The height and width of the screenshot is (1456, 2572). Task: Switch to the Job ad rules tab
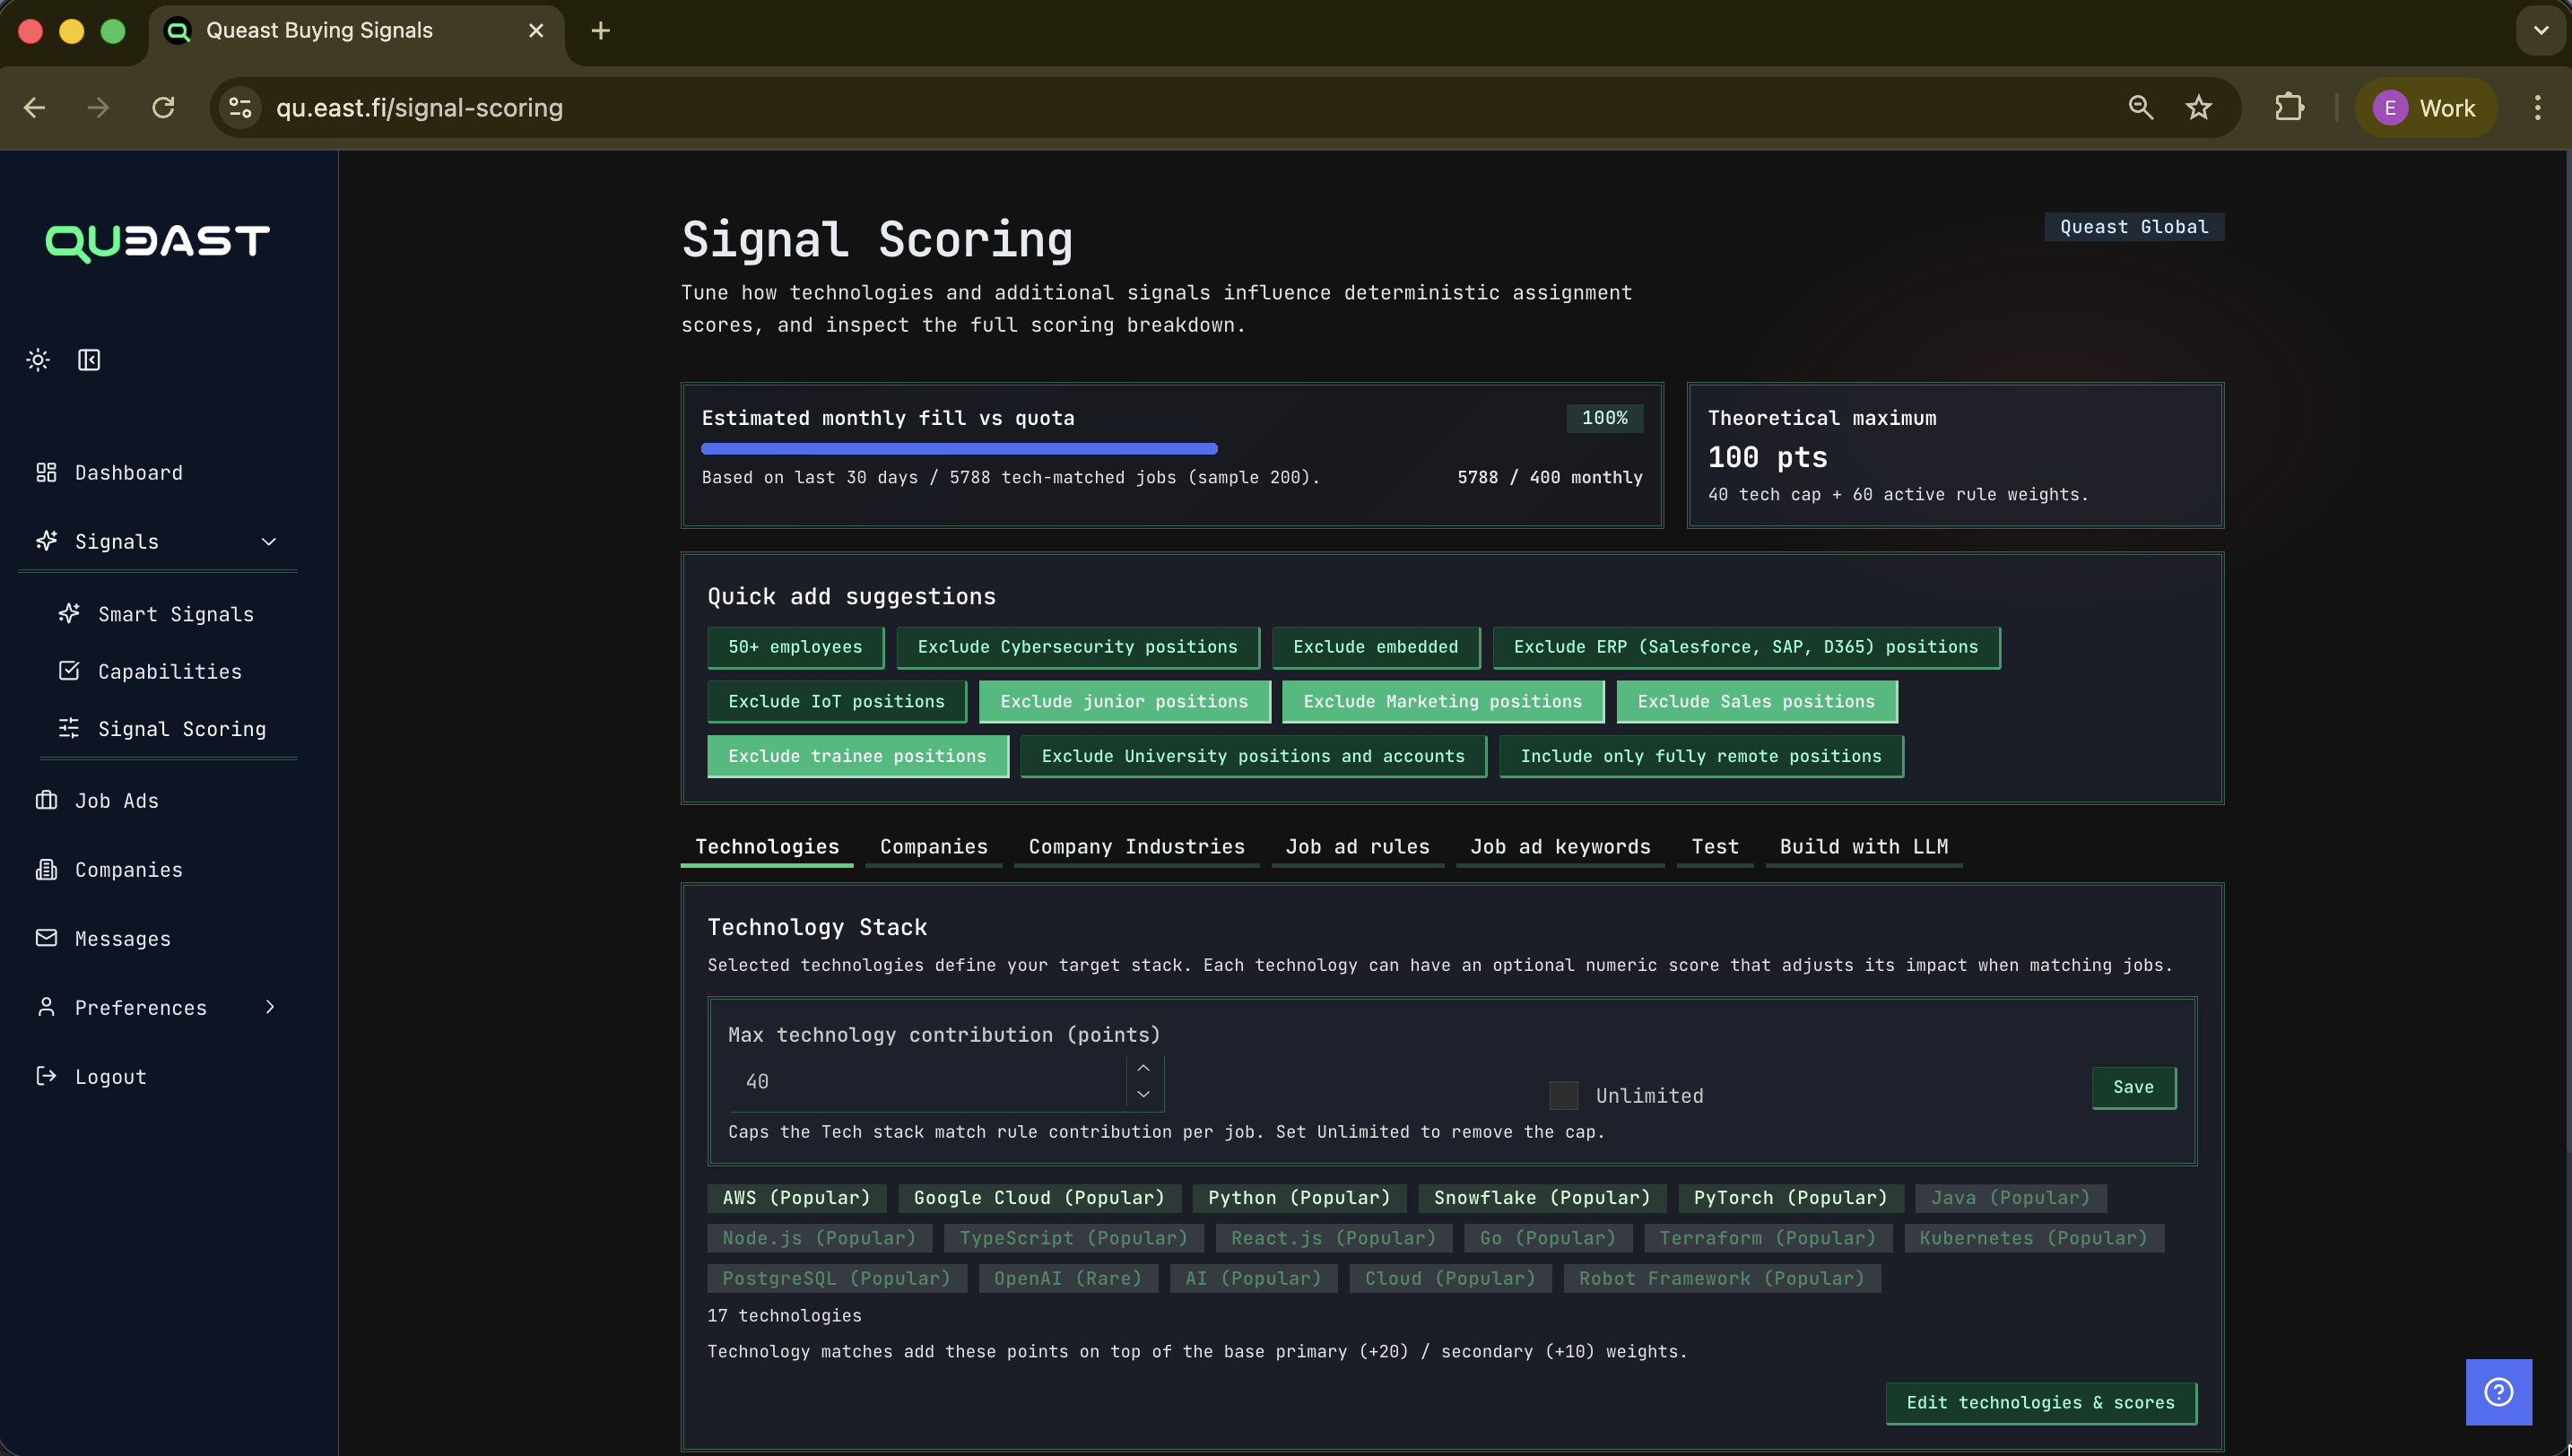(x=1357, y=846)
